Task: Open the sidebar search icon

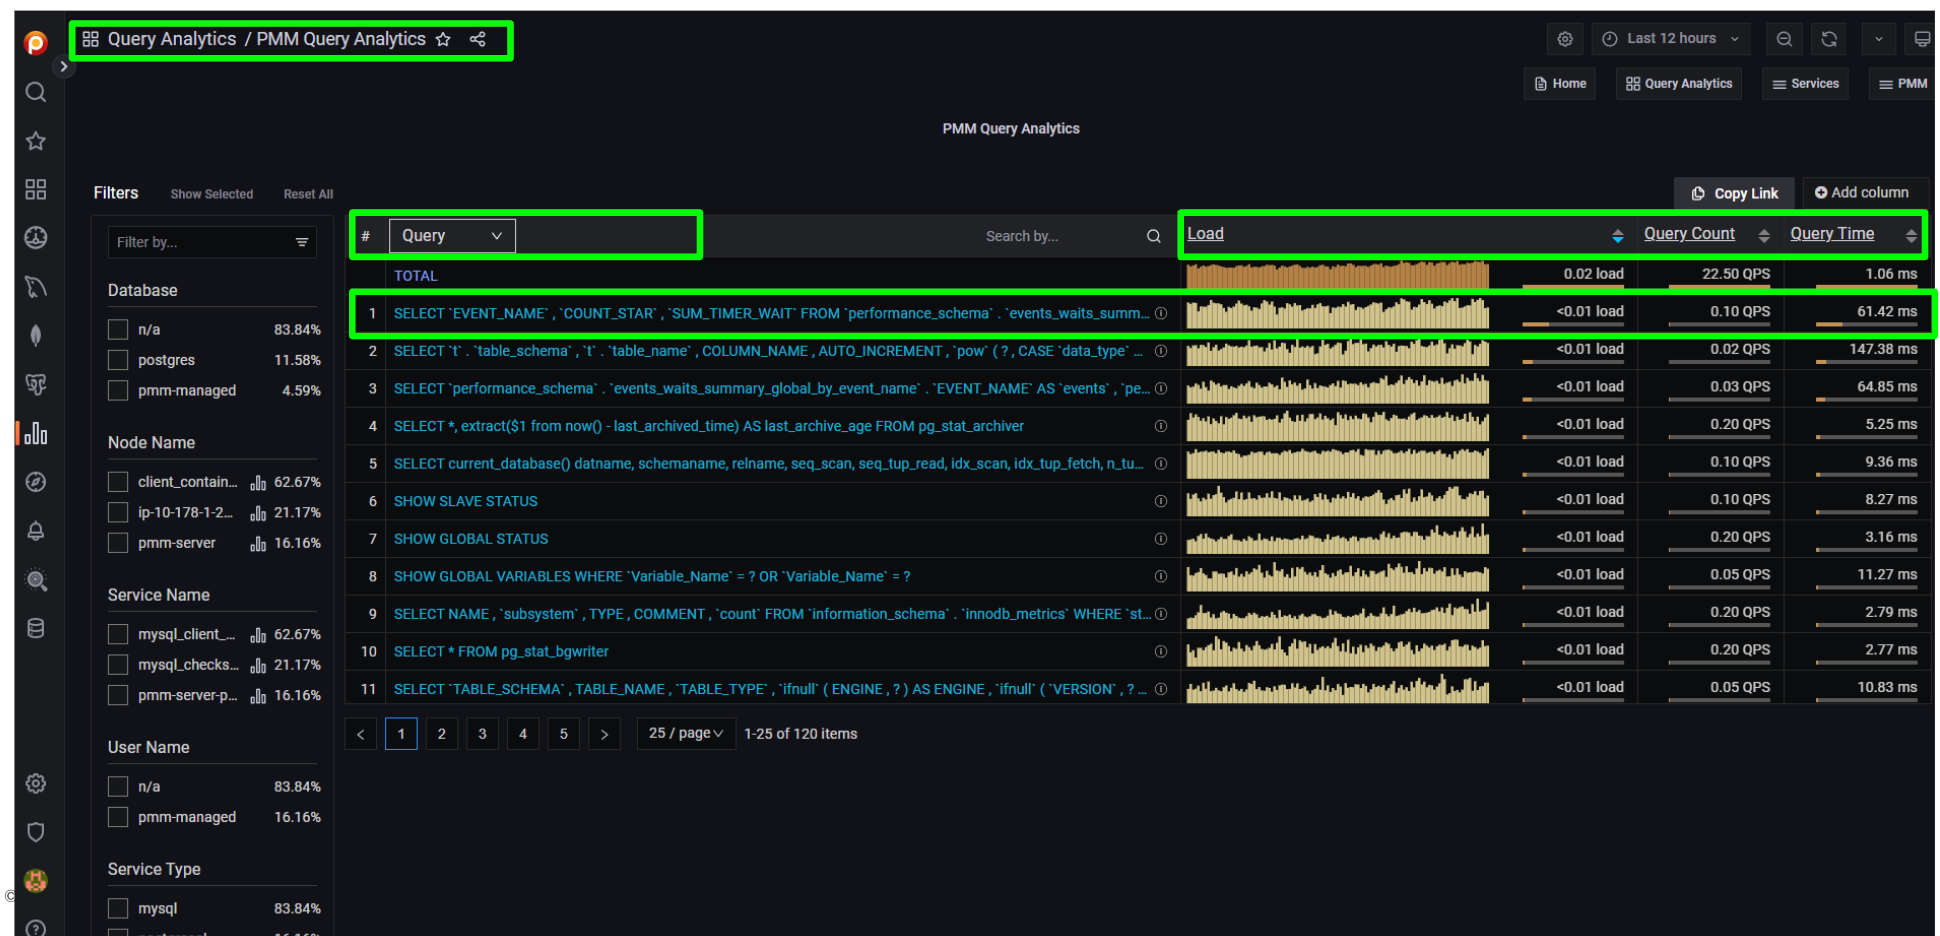Action: 36,92
